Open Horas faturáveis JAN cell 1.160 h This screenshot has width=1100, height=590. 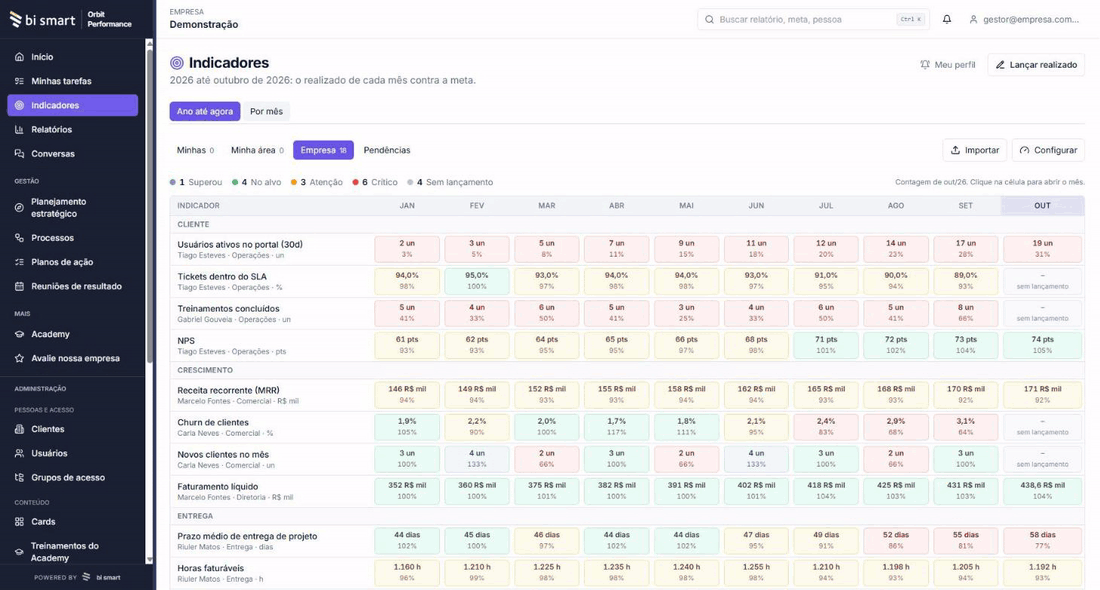tap(407, 573)
